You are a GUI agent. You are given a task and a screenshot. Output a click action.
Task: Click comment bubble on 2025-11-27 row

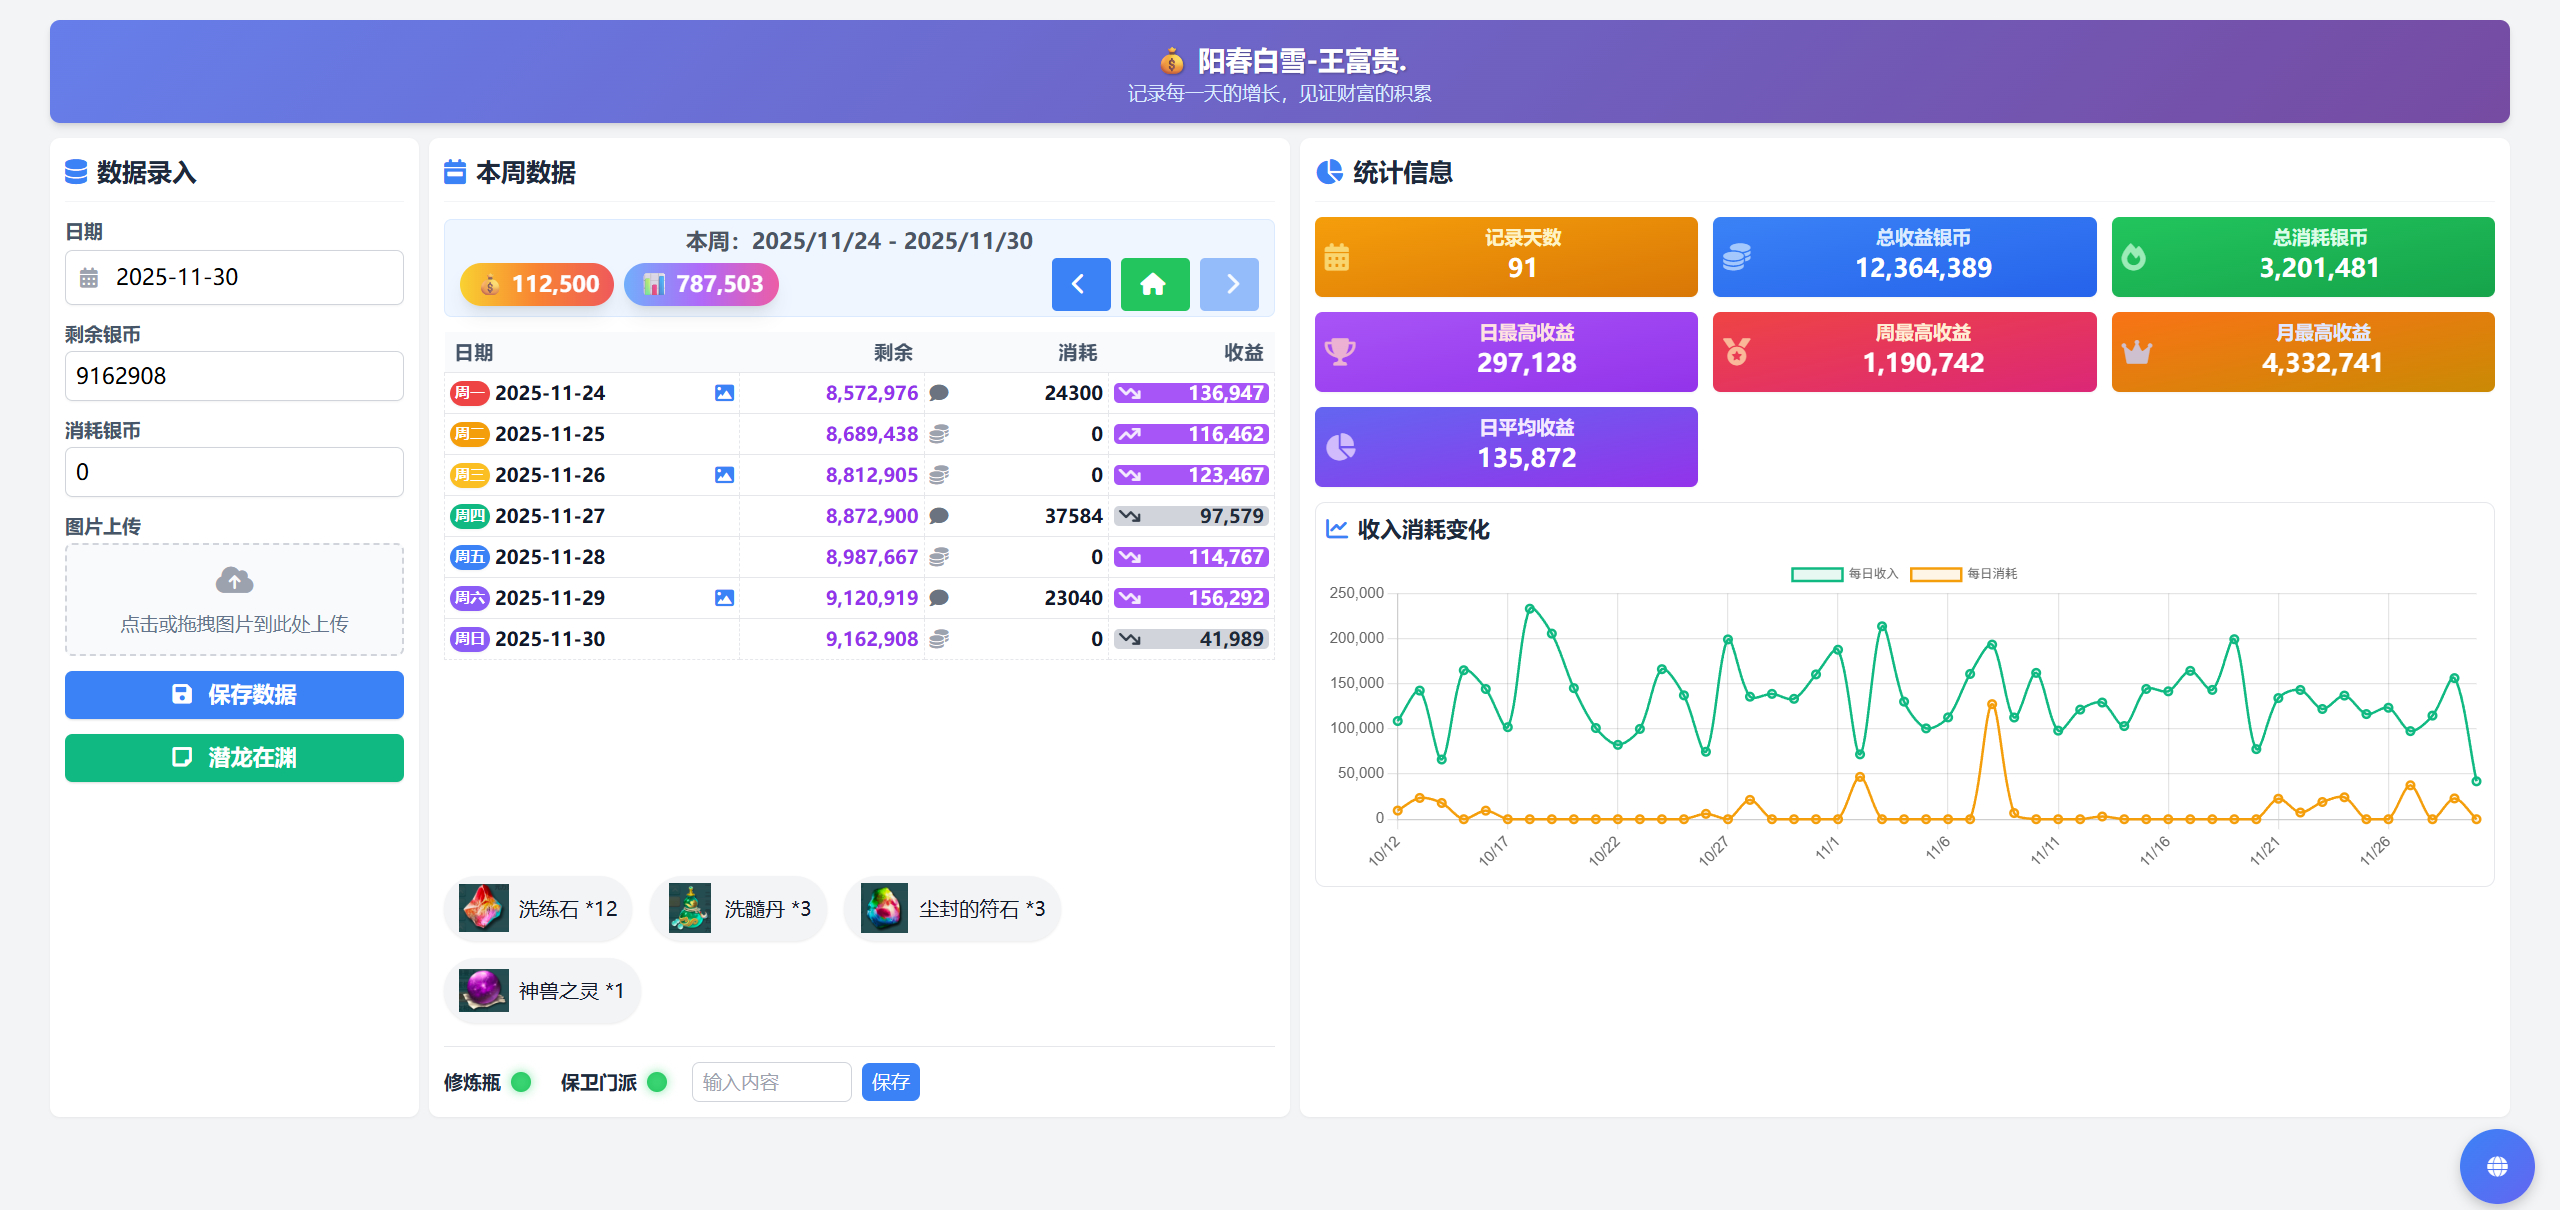[x=938, y=516]
